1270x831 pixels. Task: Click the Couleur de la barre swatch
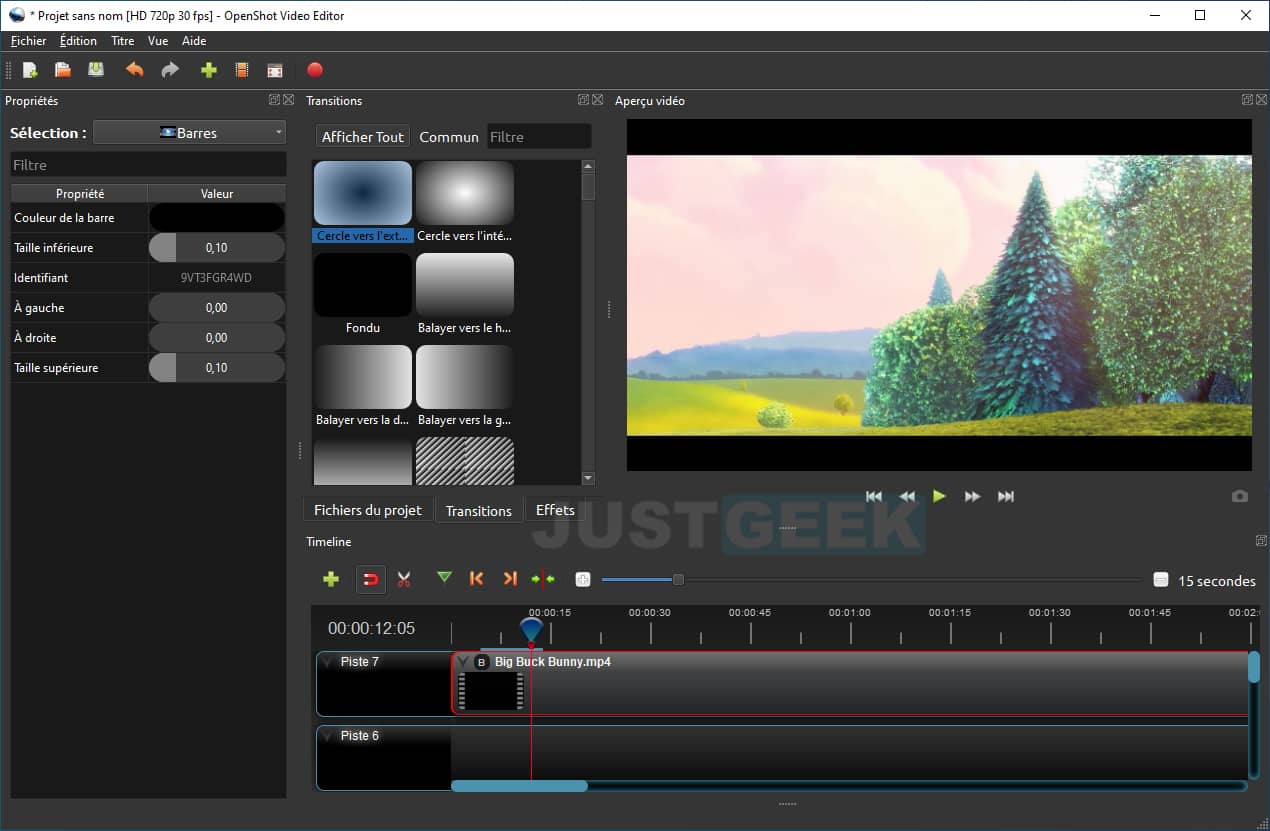[x=217, y=218]
